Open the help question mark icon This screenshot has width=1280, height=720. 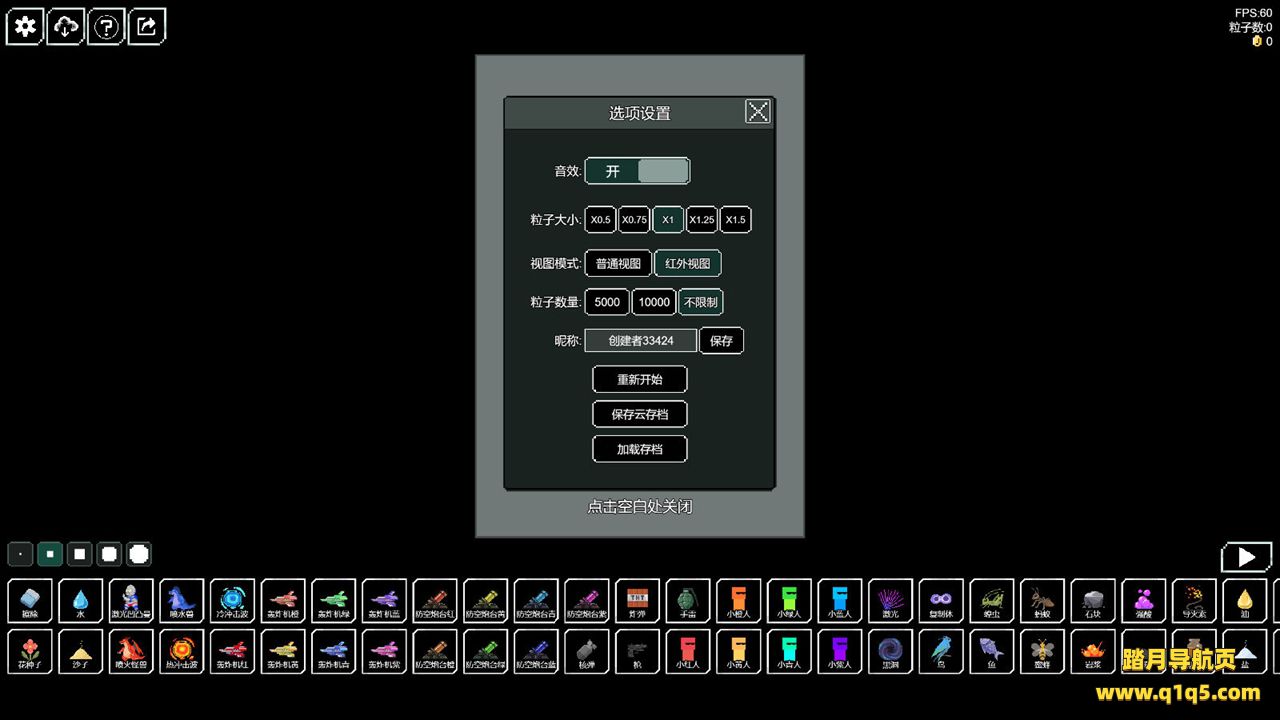tap(107, 27)
